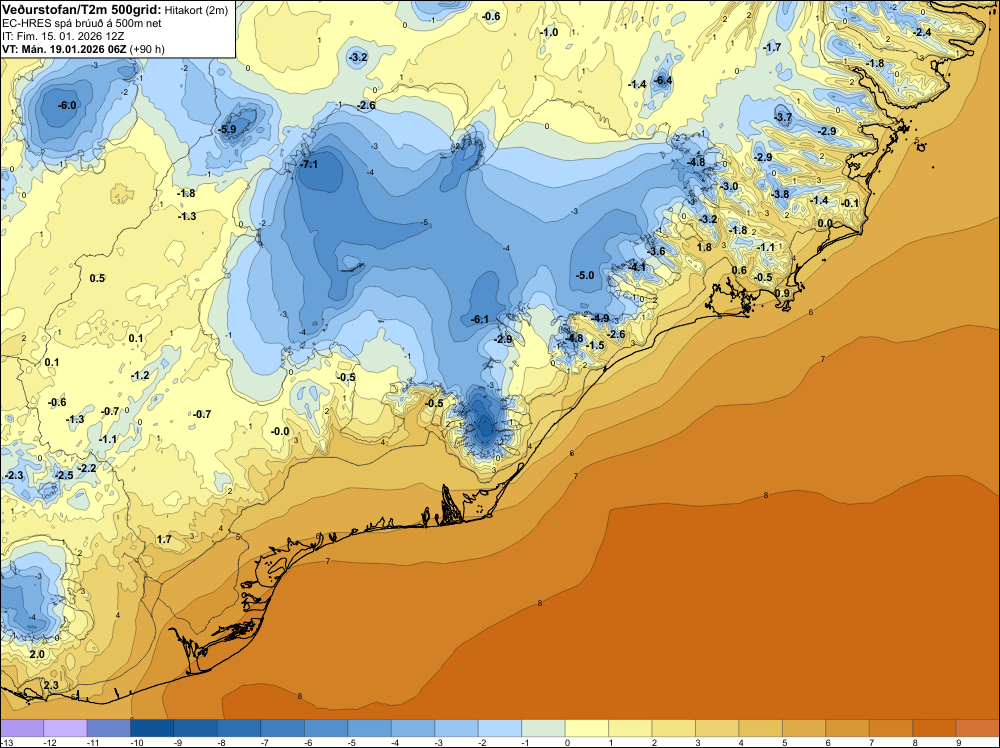Click the 0.5 temperature value inland west
Viewport: 1000px width, 748px height.
pyautogui.click(x=97, y=278)
